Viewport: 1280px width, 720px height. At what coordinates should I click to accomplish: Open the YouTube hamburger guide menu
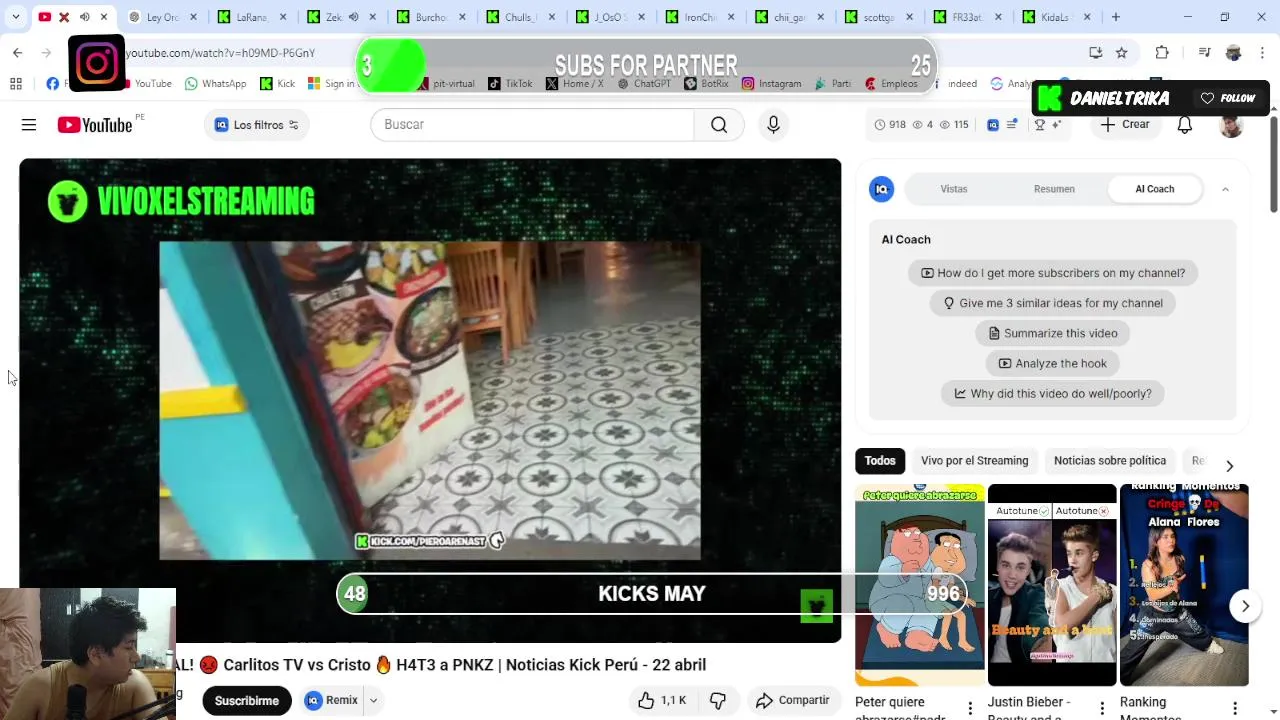click(x=29, y=125)
